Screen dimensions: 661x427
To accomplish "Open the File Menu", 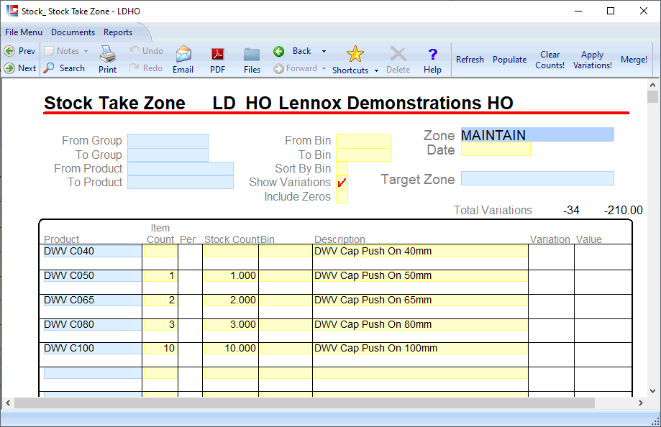I will 24,32.
